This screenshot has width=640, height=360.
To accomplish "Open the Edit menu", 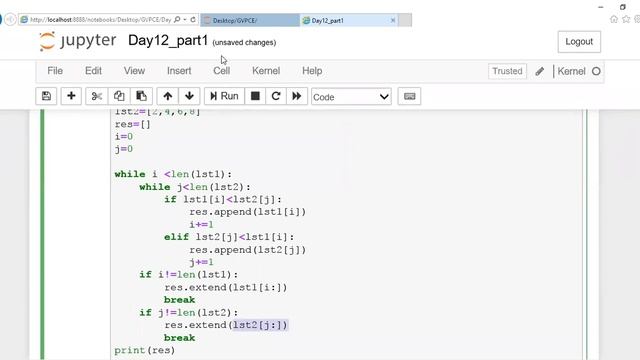I will [93, 71].
